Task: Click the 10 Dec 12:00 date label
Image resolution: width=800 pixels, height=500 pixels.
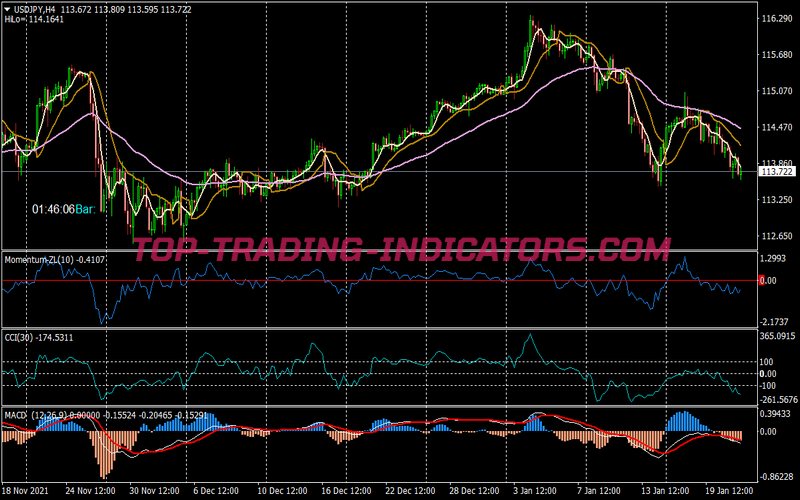Action: coord(283,491)
